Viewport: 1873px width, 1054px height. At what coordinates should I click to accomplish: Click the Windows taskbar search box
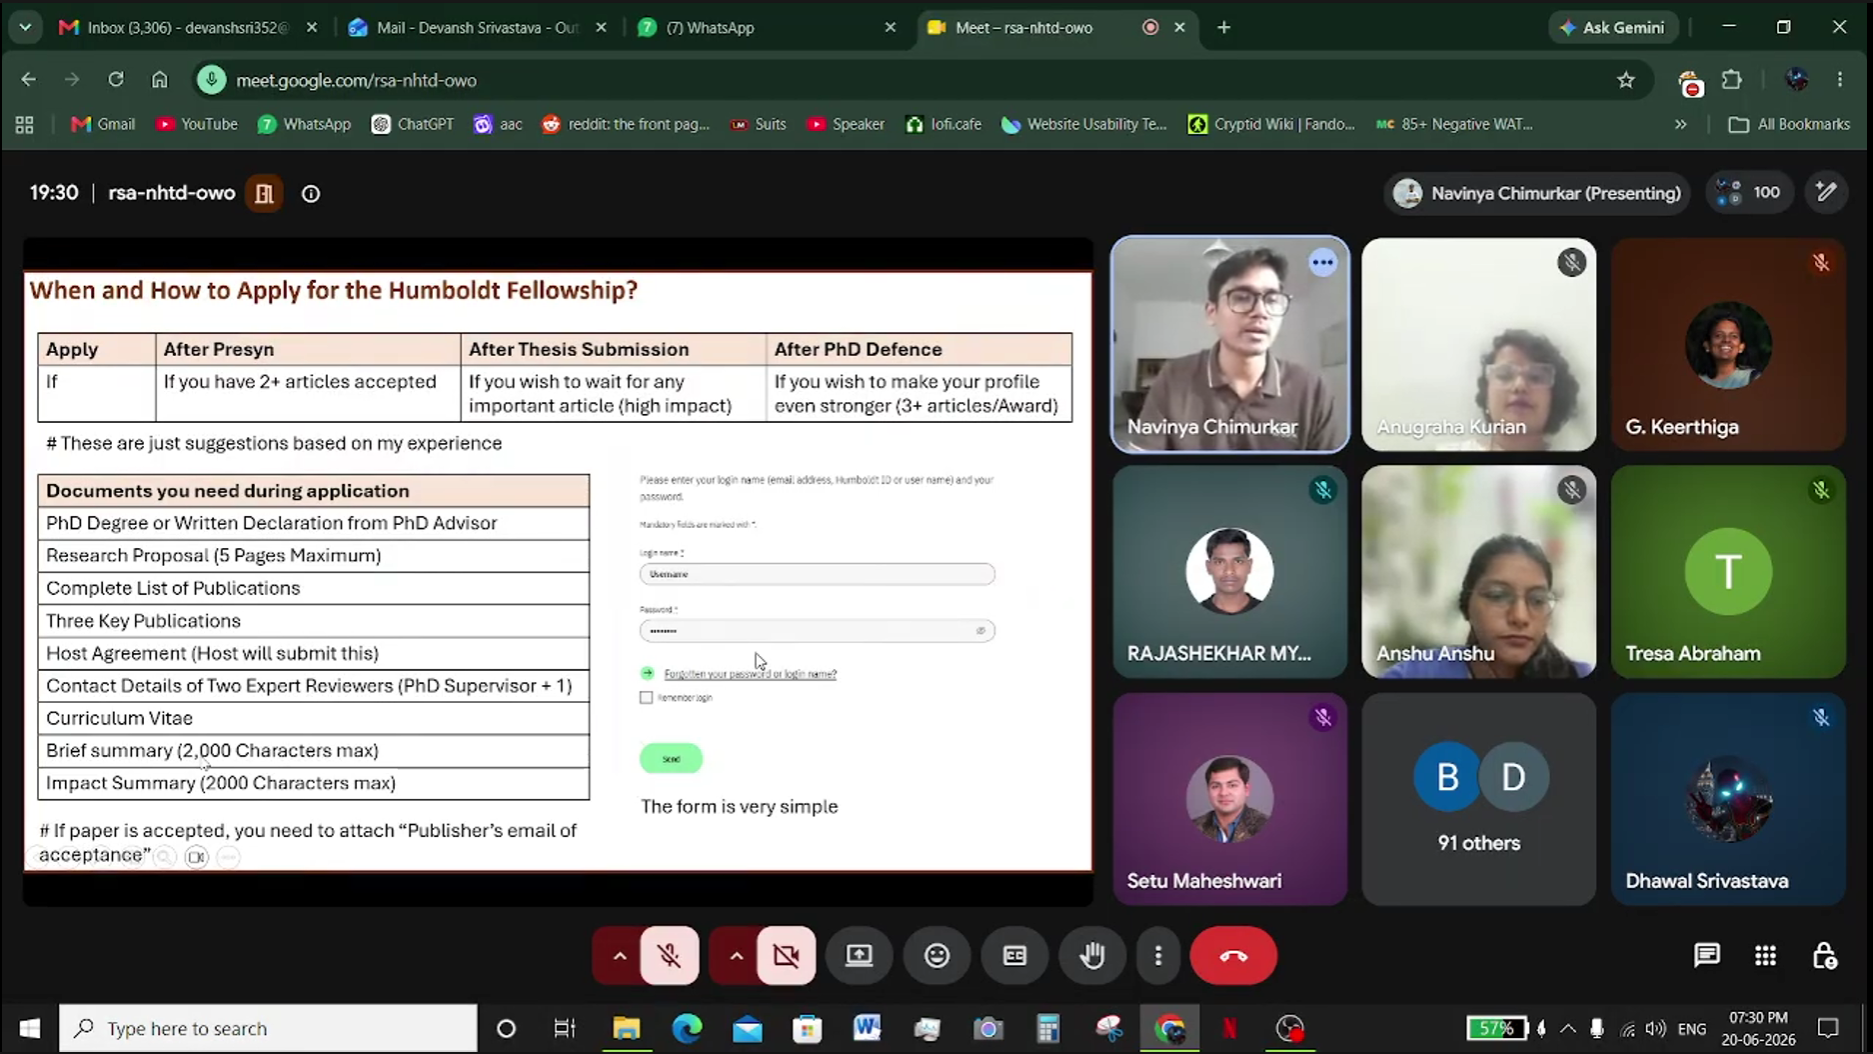[x=268, y=1028]
